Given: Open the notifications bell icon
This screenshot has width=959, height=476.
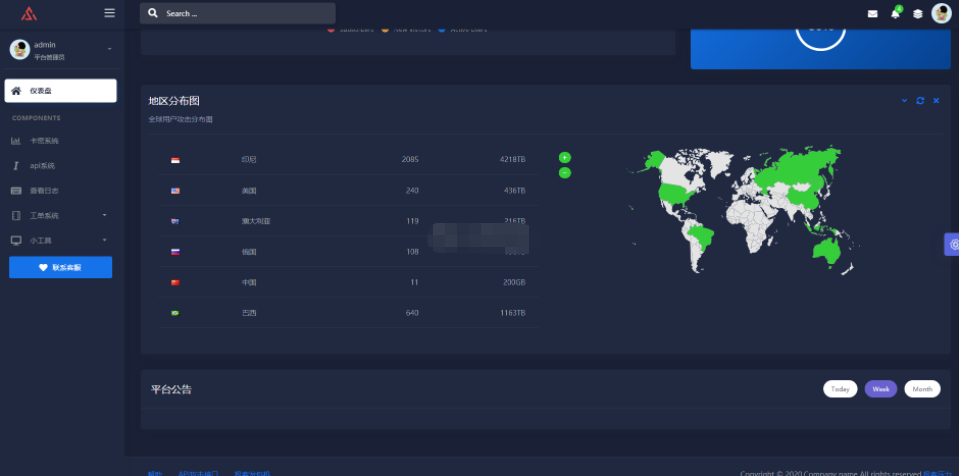Looking at the screenshot, I should [x=895, y=14].
